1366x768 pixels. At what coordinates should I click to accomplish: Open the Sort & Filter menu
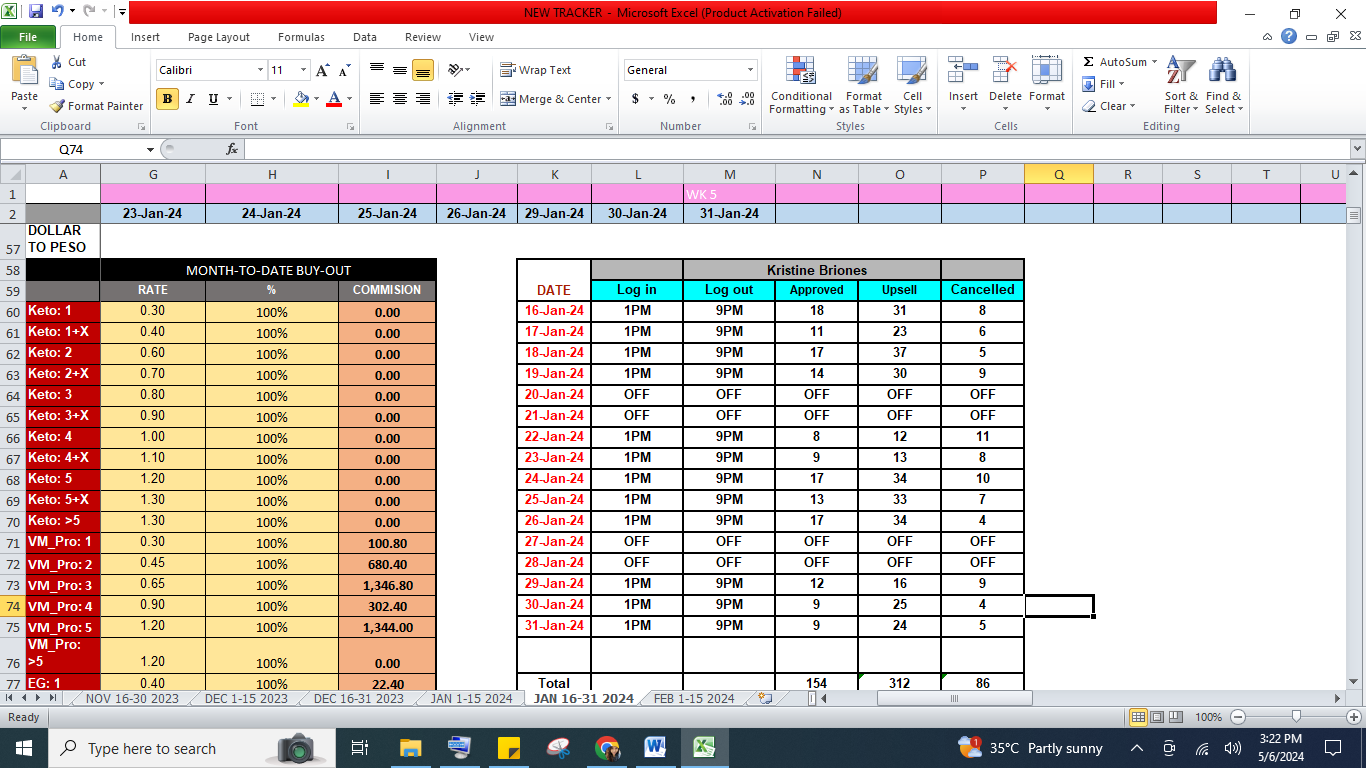(1181, 85)
